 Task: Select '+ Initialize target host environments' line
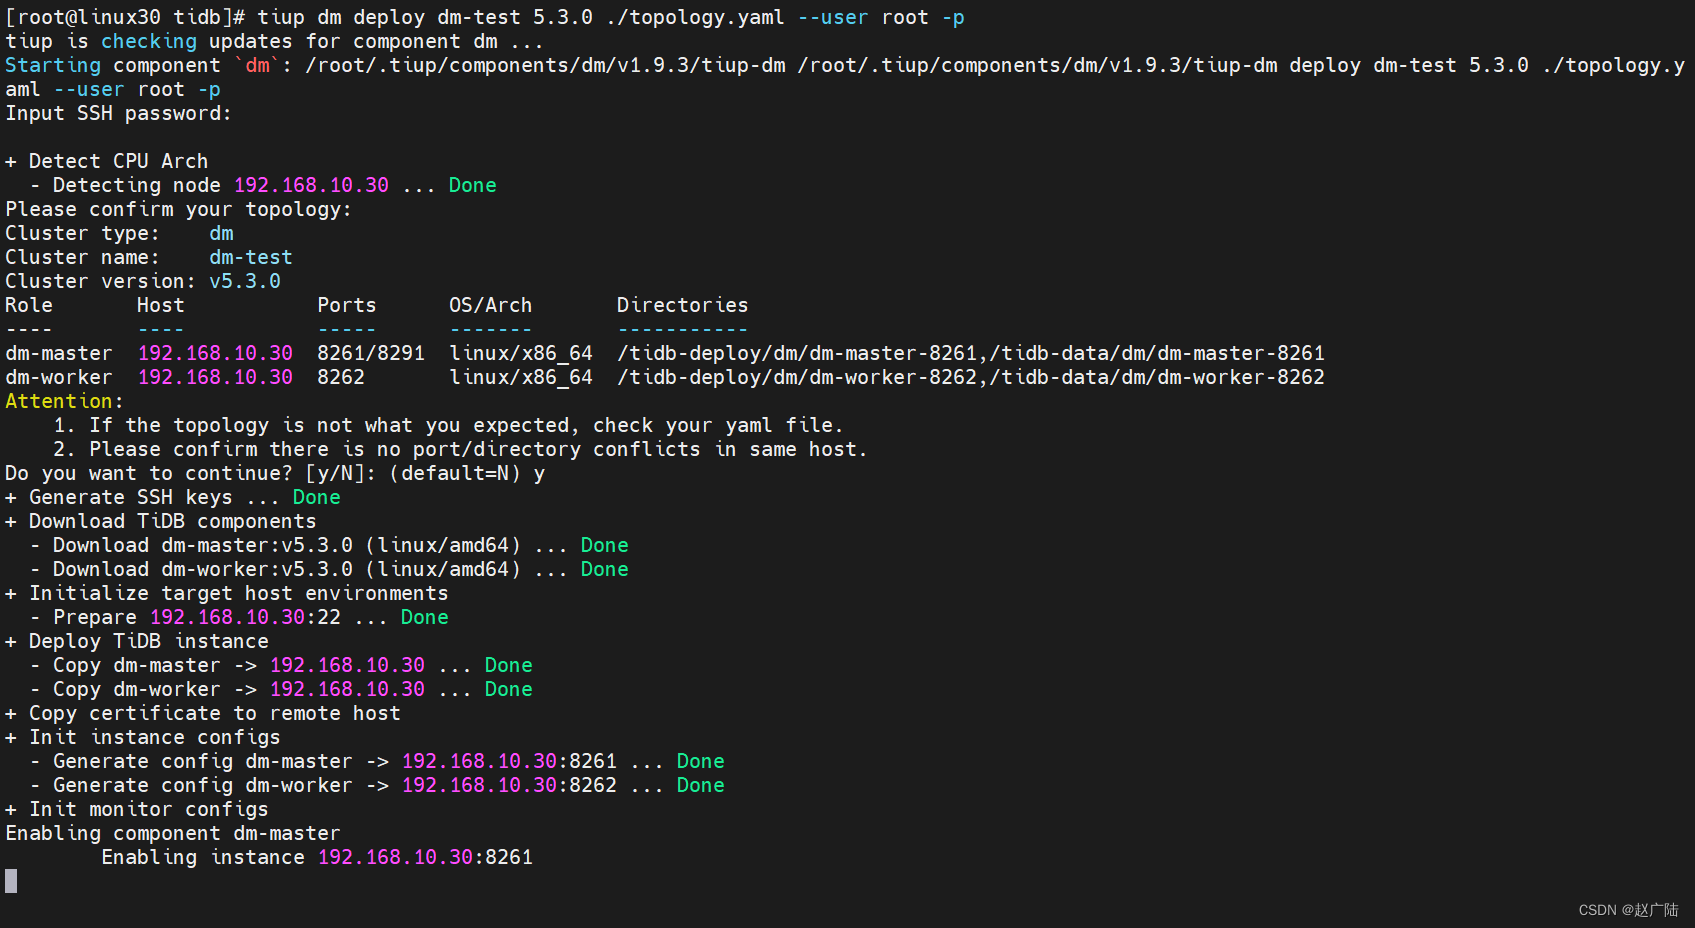227,593
